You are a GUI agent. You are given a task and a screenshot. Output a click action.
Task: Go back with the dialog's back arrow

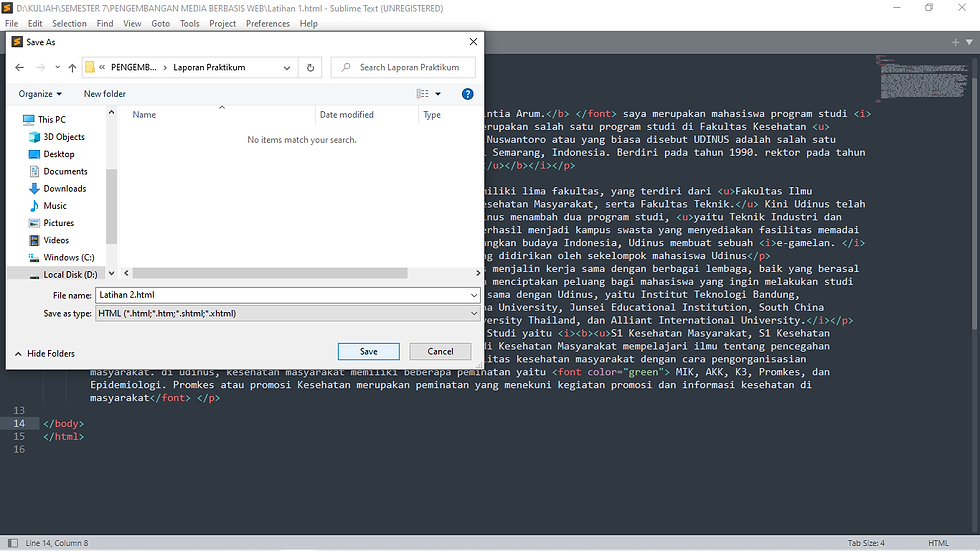click(x=19, y=67)
